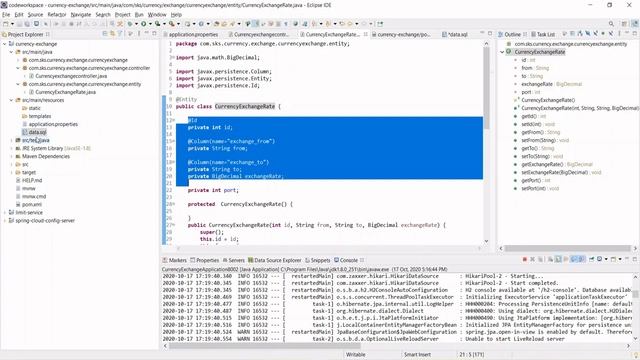Open Project Explorer filter icon

pos(120,34)
